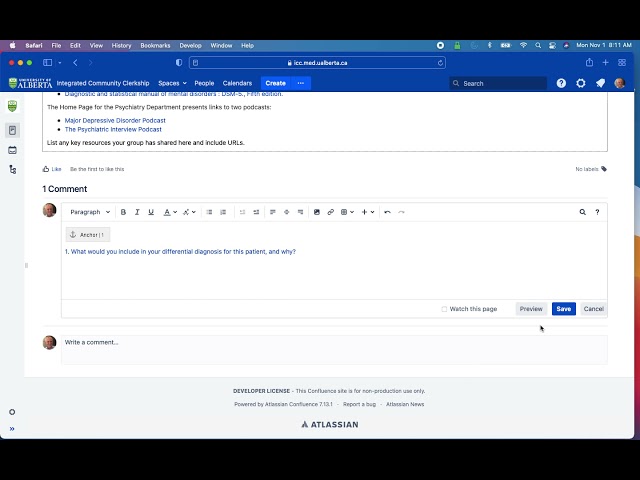Open the space calendars sidebar icon
640x480 pixels.
coord(12,150)
